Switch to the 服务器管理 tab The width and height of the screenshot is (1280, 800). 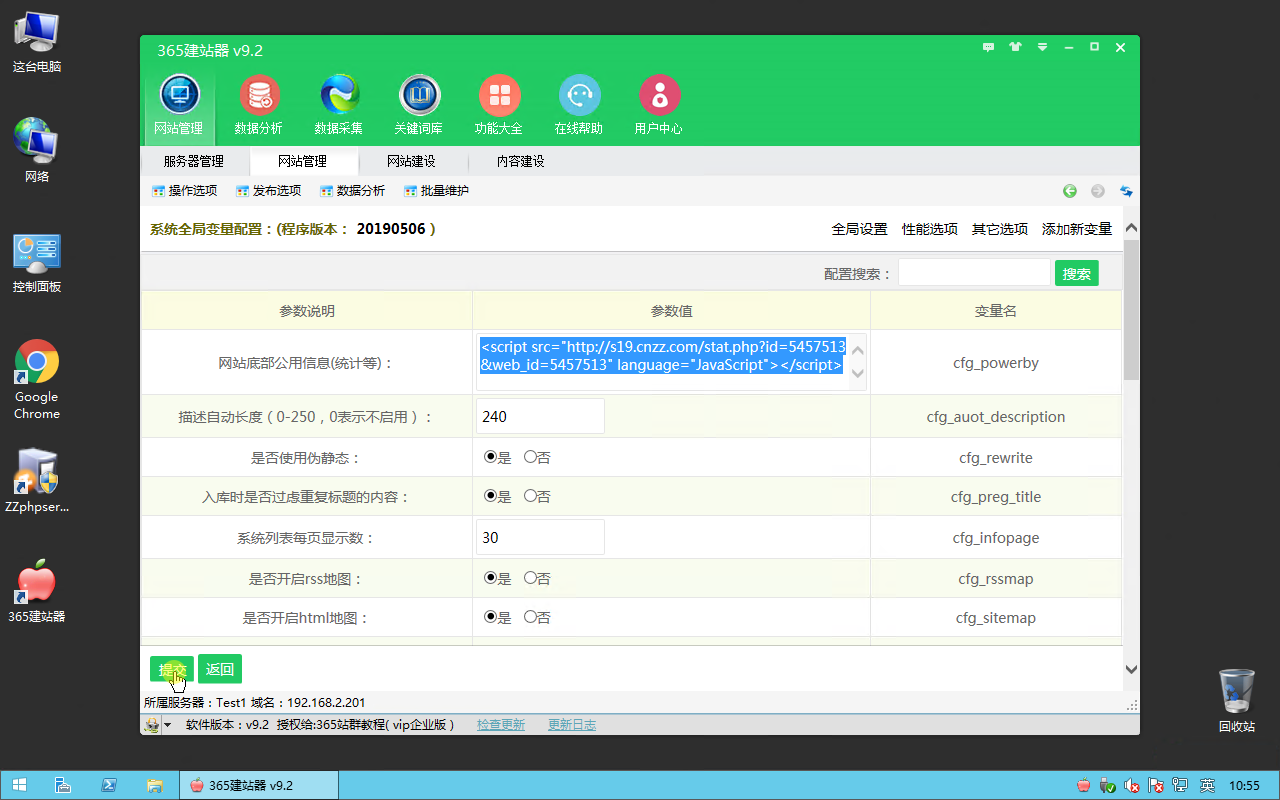[194, 161]
